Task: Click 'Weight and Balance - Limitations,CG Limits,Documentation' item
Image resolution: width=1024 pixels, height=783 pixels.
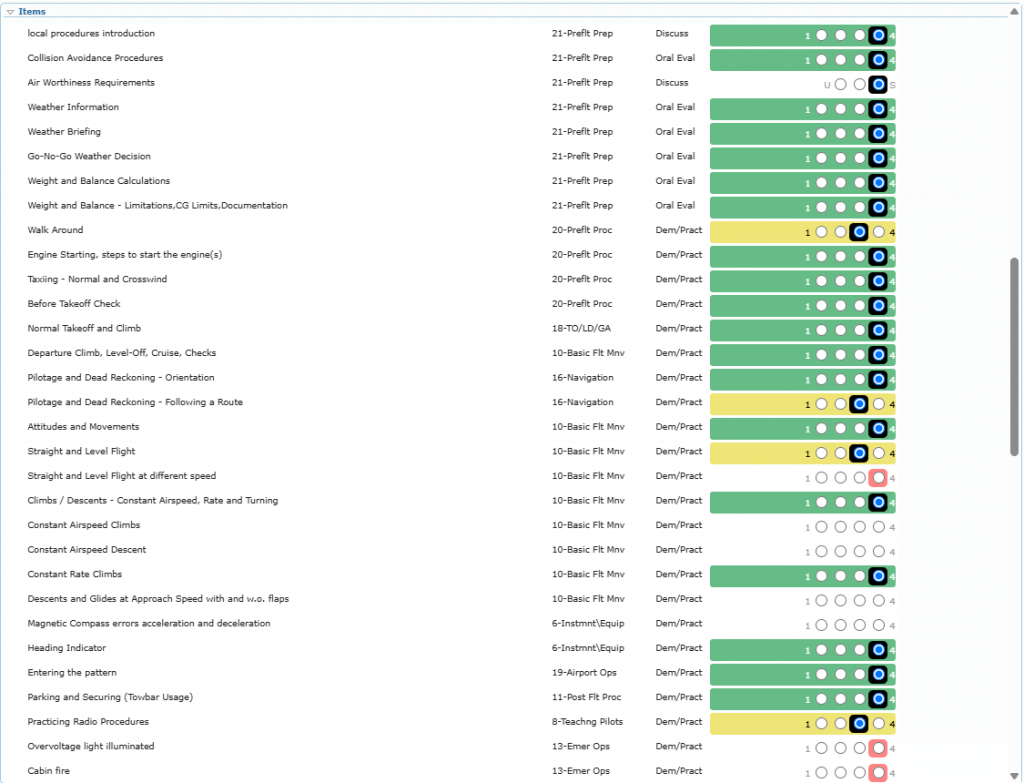Action: (x=157, y=205)
